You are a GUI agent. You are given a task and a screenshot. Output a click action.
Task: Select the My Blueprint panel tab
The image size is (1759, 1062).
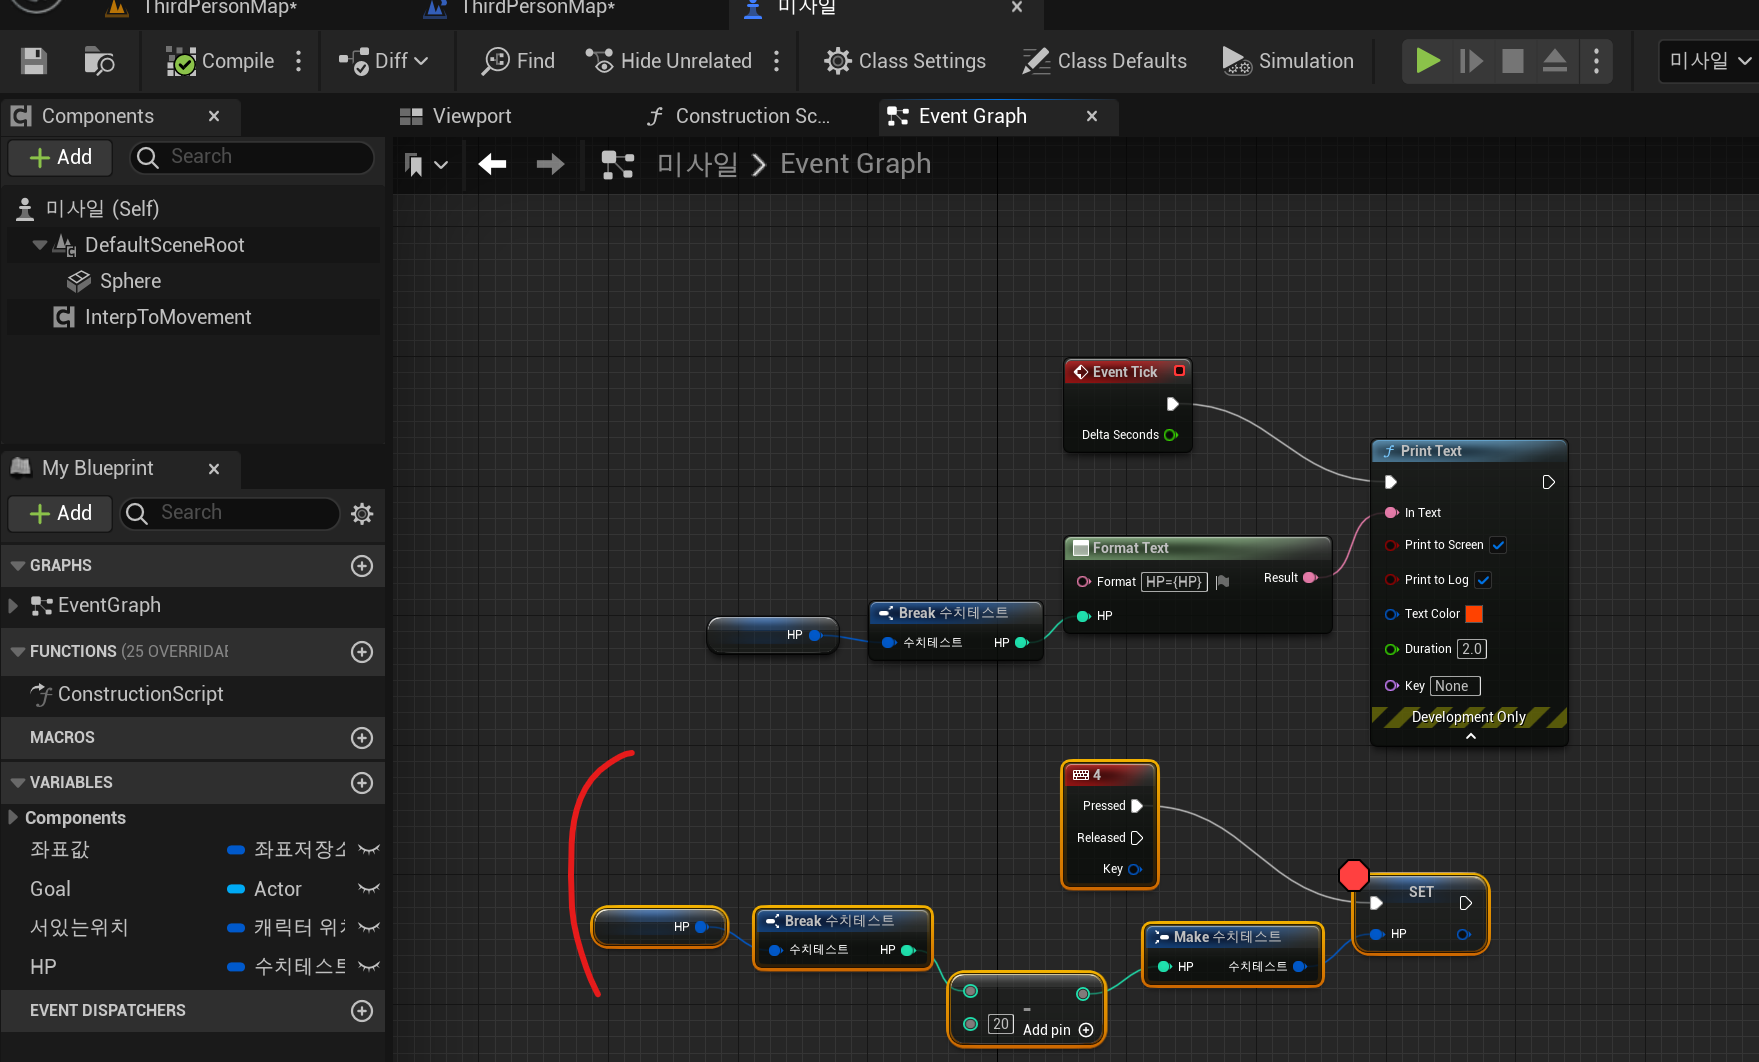pos(98,468)
